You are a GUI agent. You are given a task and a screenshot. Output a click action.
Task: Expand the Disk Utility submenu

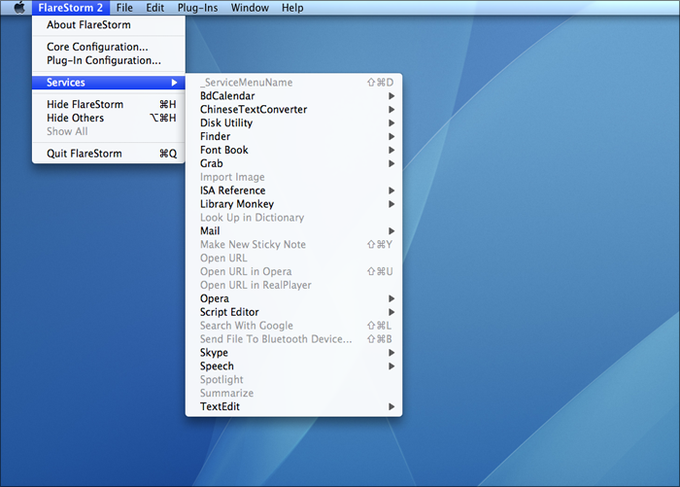pyautogui.click(x=294, y=123)
